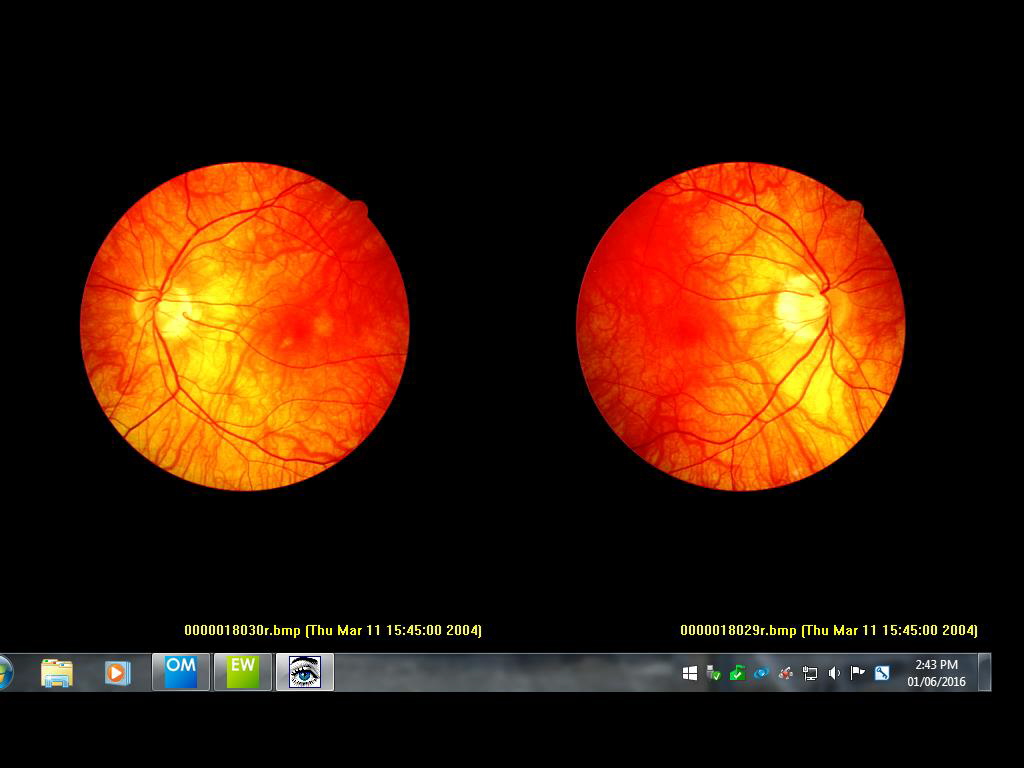Click the white Windows logo tray icon

click(690, 673)
